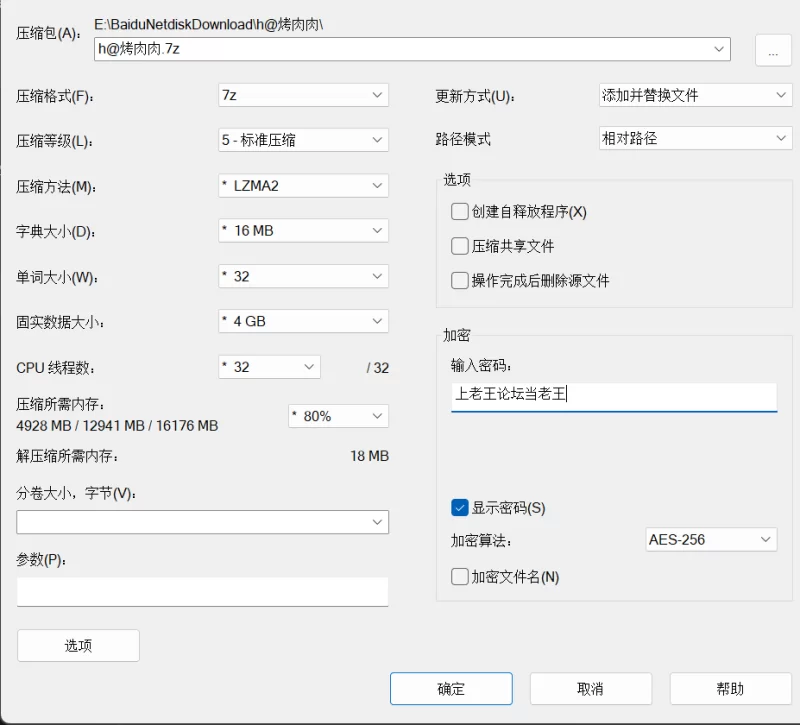This screenshot has height=725, width=800.
Task: Open the 更新方式 '添加并替换文件' dropdown
Action: pyautogui.click(x=696, y=95)
